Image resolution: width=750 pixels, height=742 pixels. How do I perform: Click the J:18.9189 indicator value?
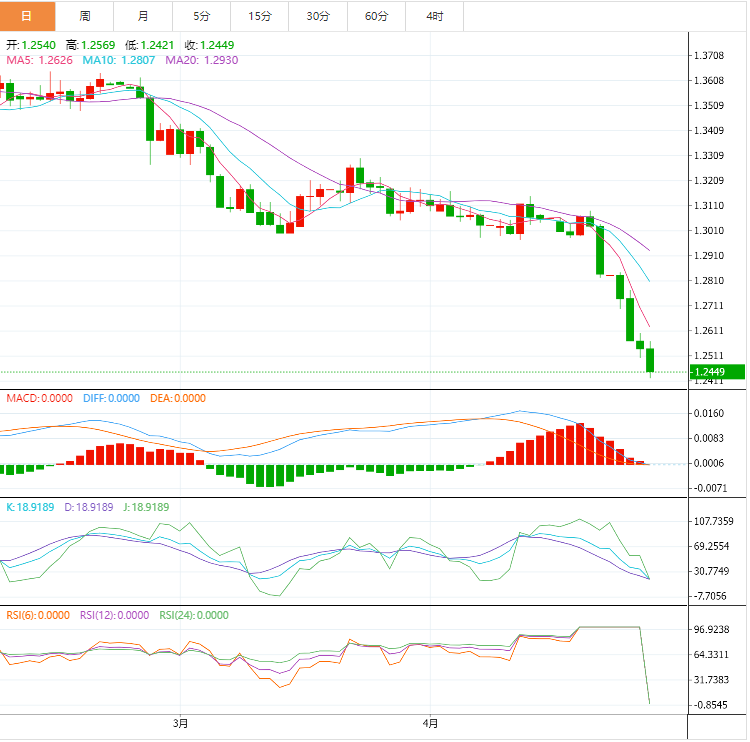coord(146,507)
